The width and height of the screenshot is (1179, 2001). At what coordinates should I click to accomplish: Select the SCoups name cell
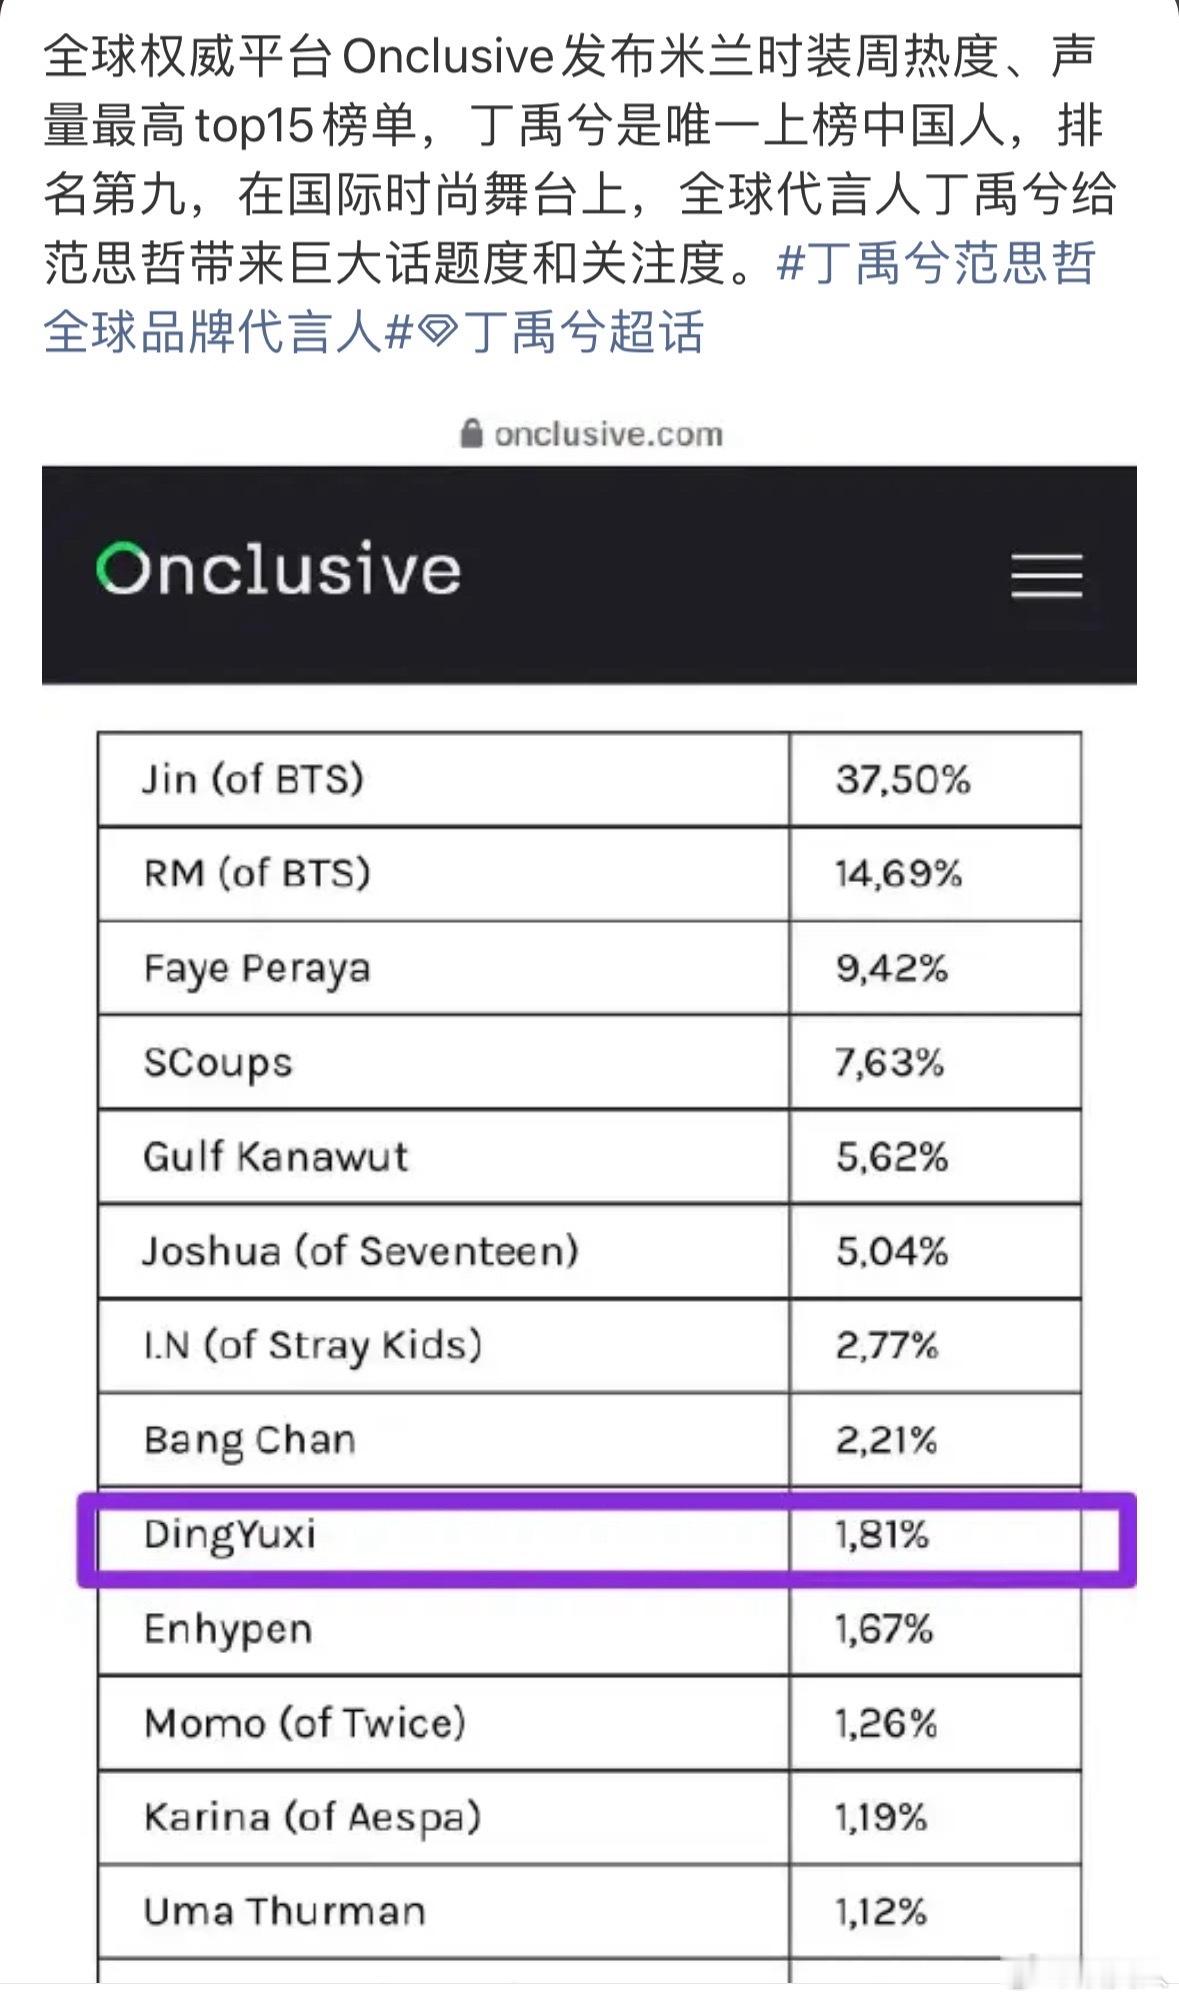click(443, 1061)
